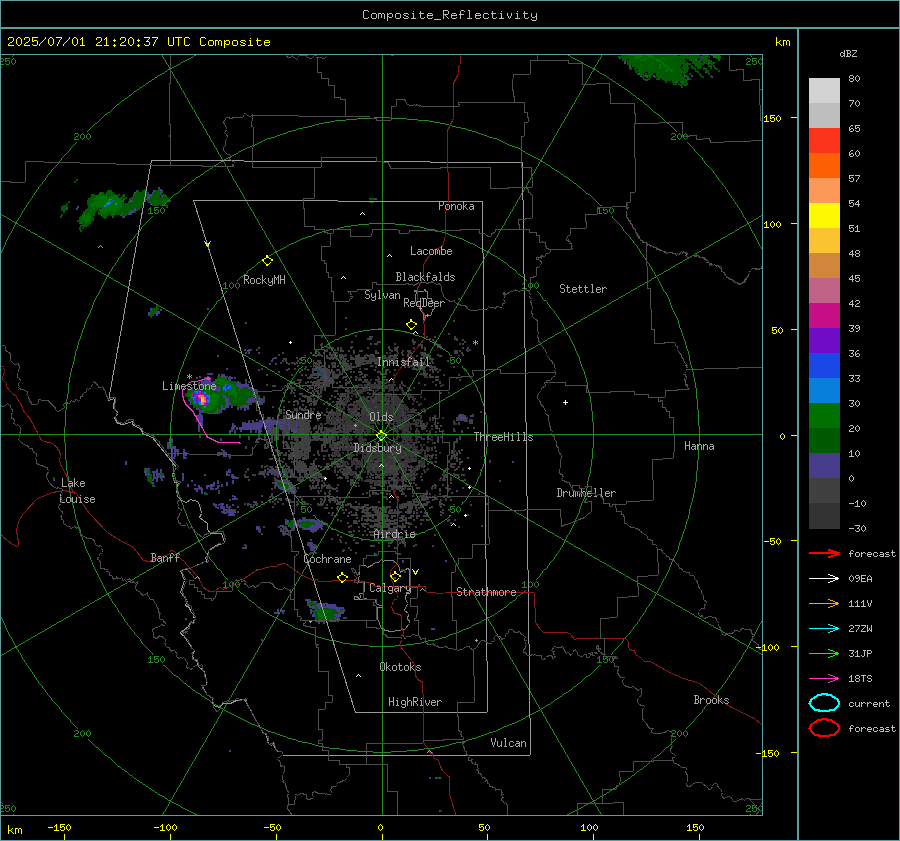Click the Blackfalds city label
Screen dimensions: 900x841
pyautogui.click(x=425, y=277)
